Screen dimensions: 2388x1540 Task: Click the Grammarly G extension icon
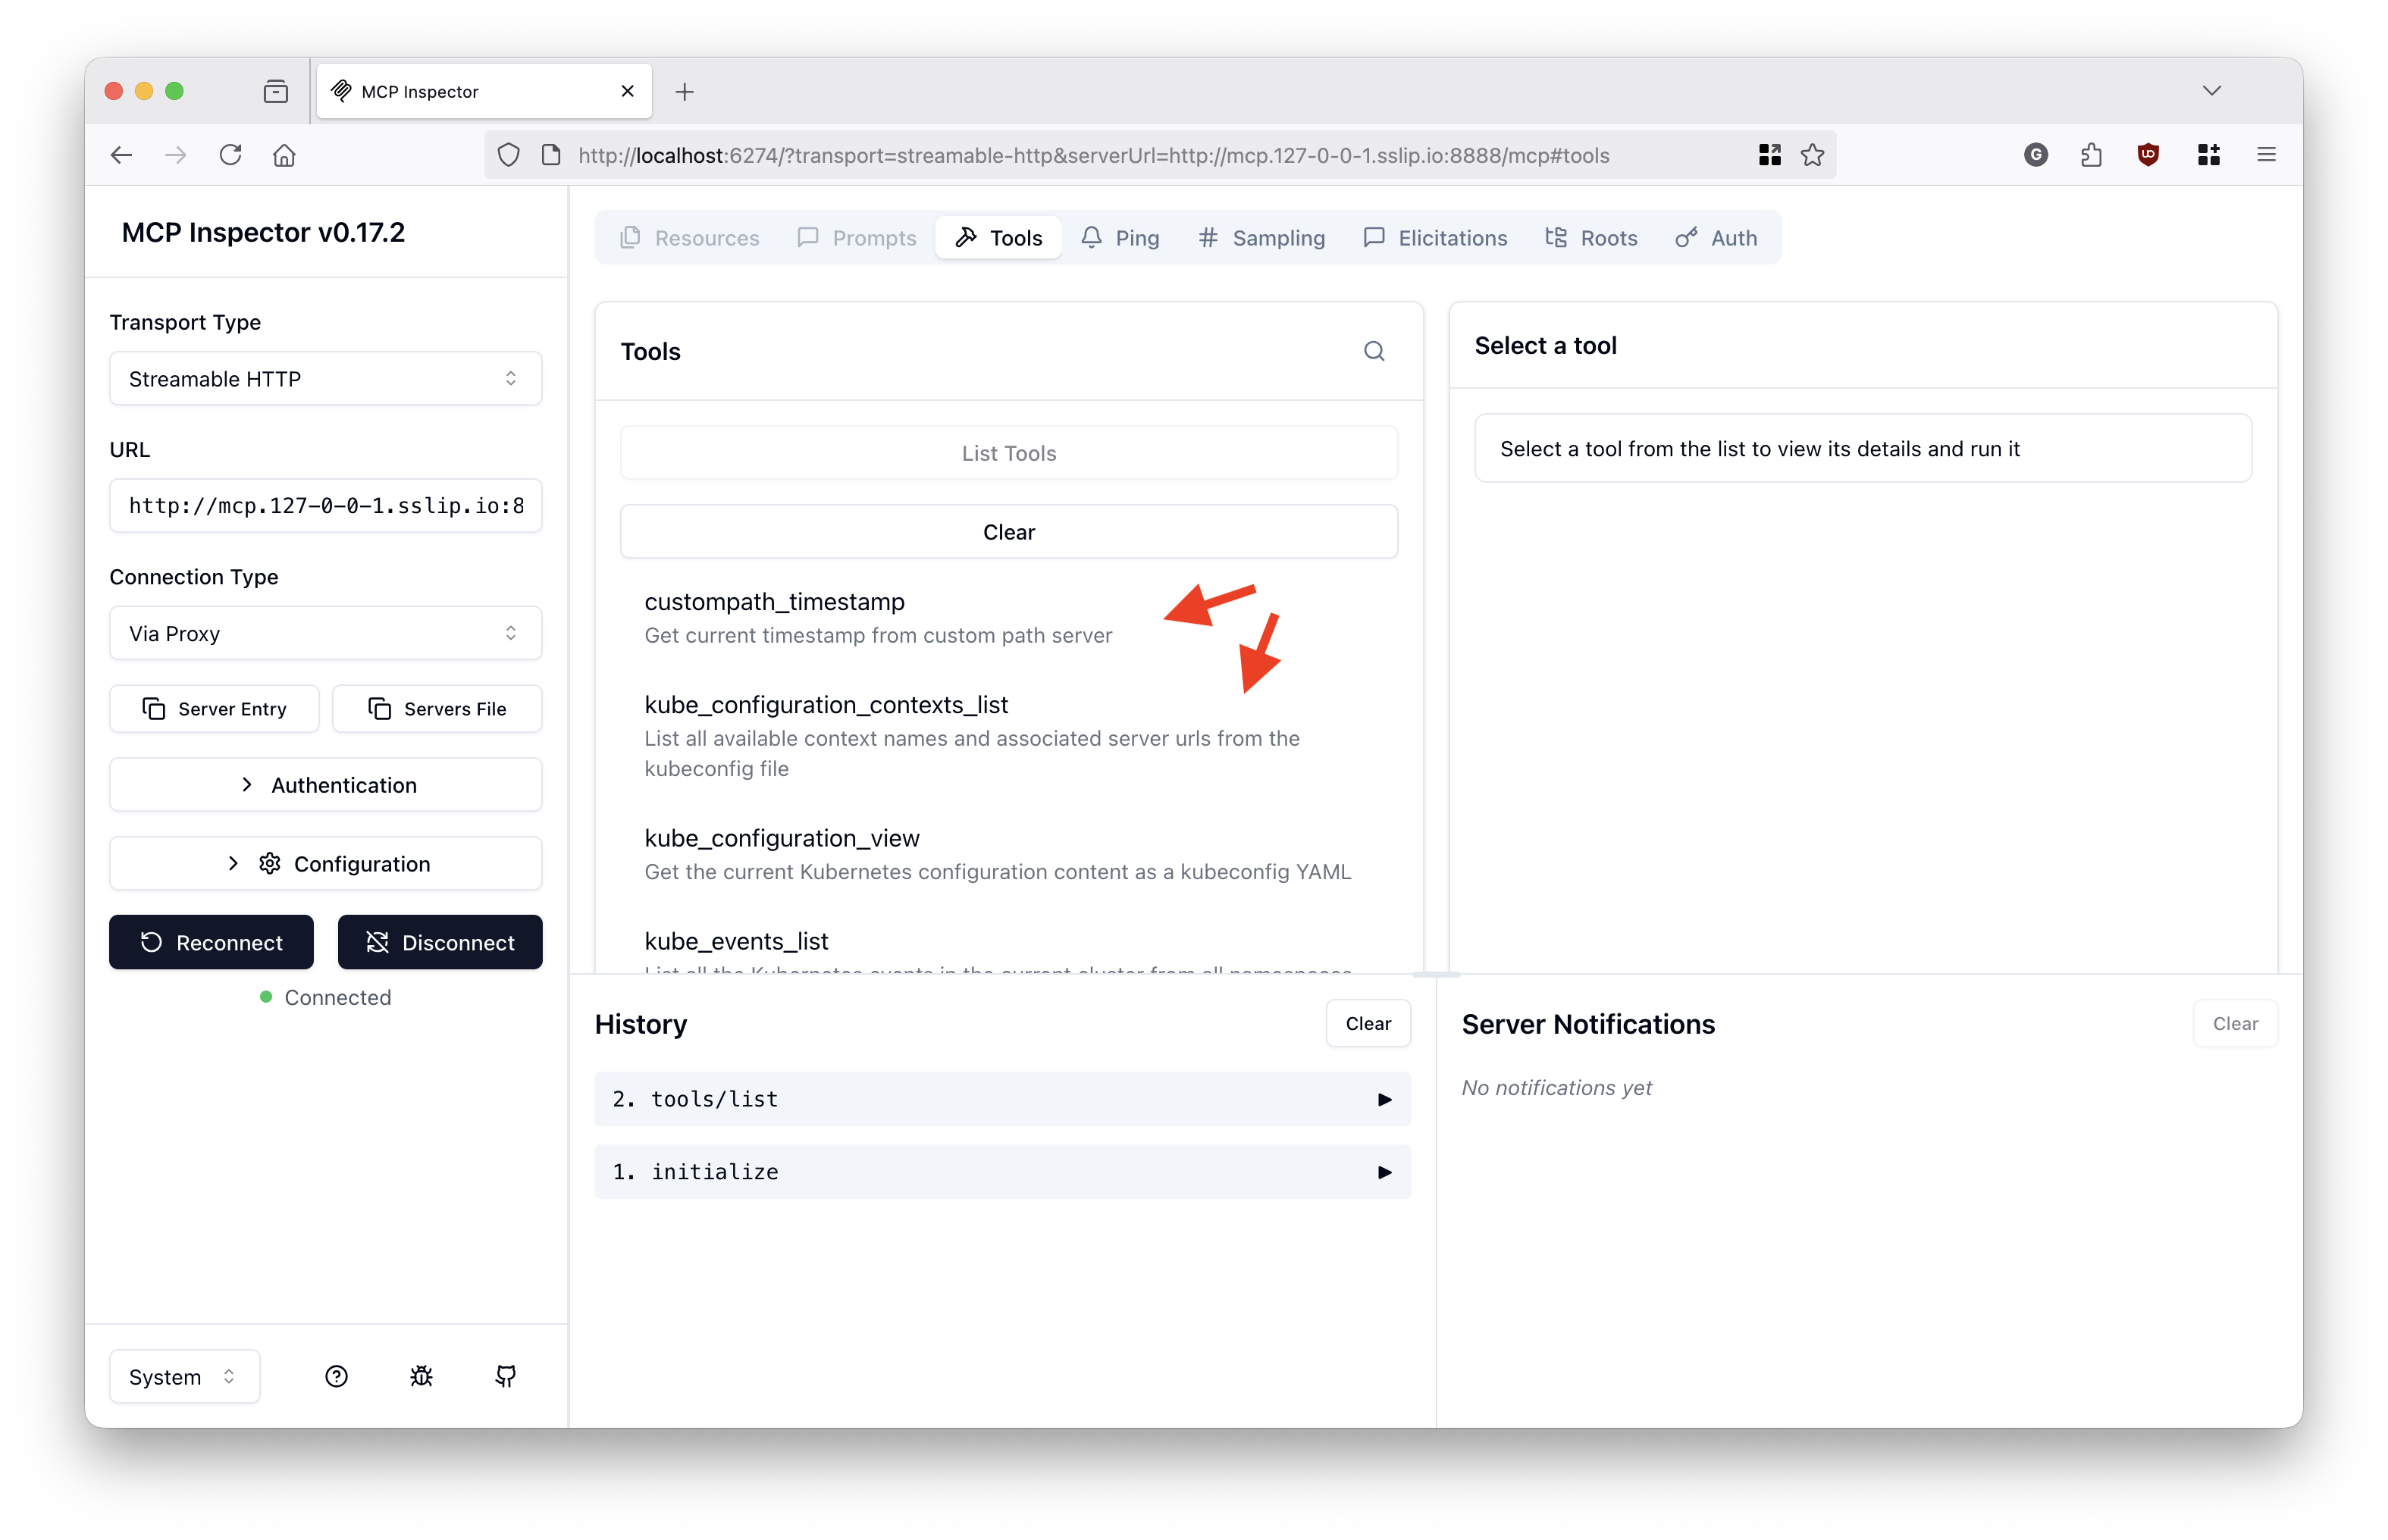click(x=2035, y=155)
